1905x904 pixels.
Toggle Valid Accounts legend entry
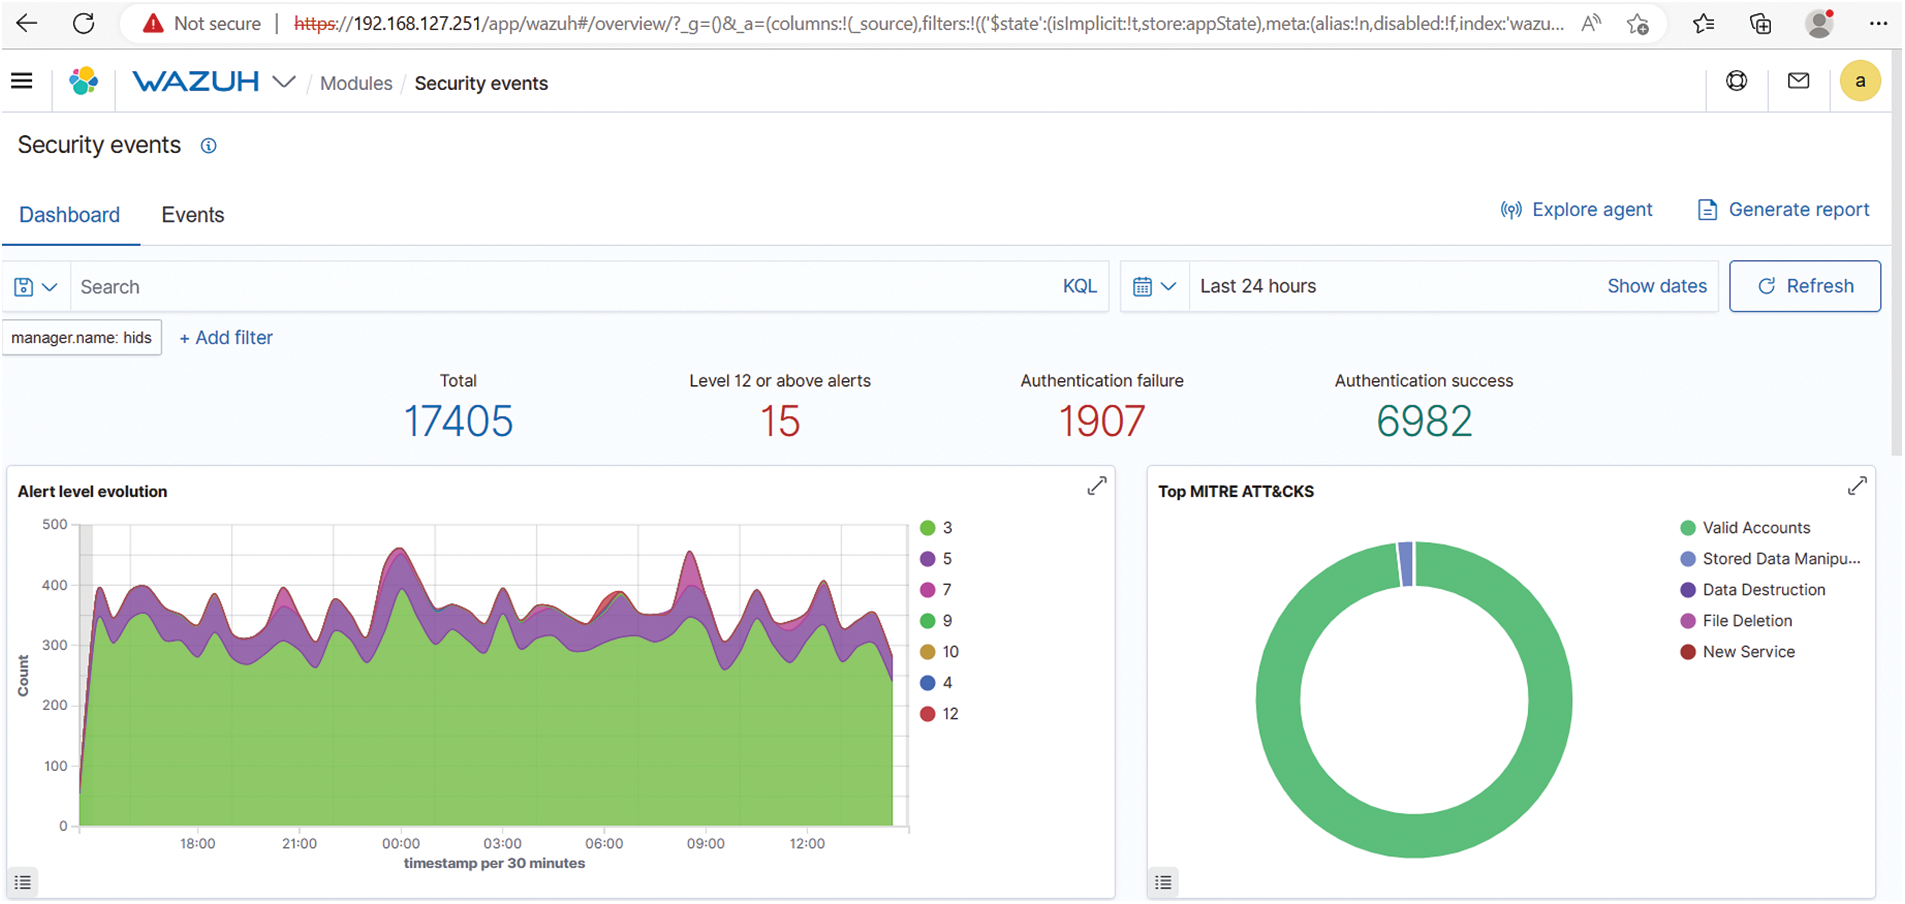tap(1755, 528)
